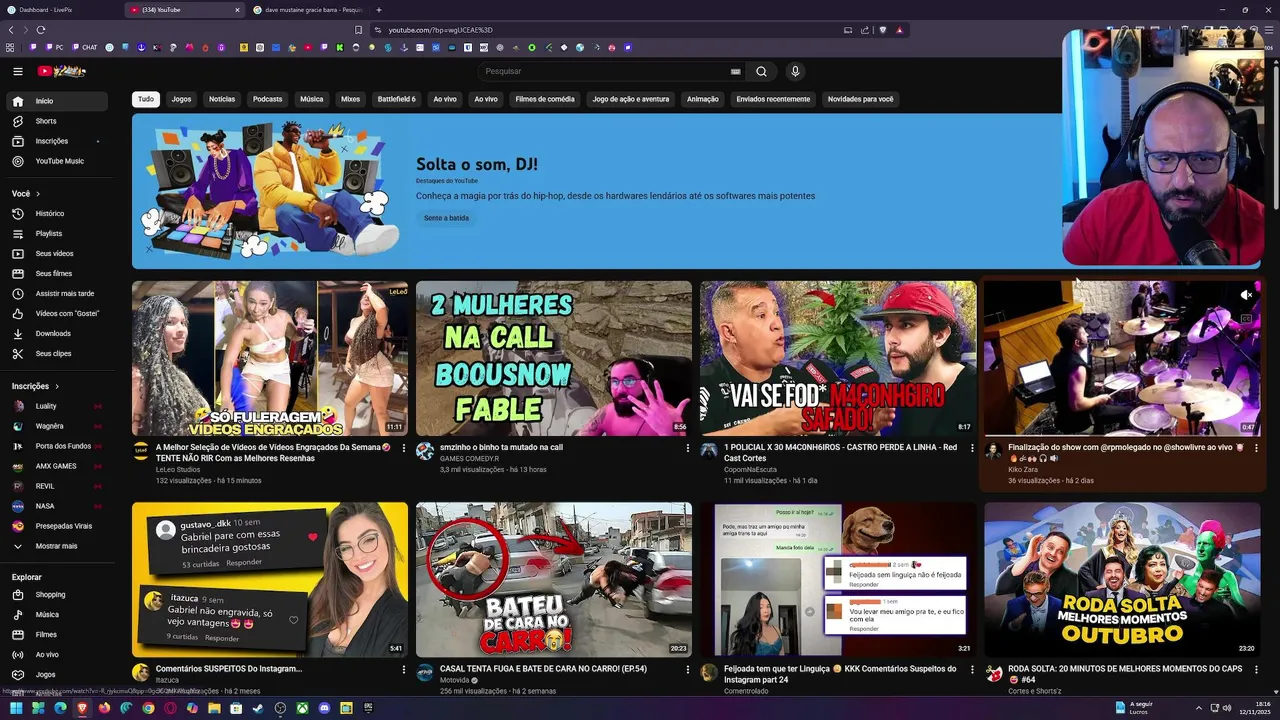This screenshot has width=1280, height=720.
Task: Select the Novidades para você chip
Action: pos(860,99)
